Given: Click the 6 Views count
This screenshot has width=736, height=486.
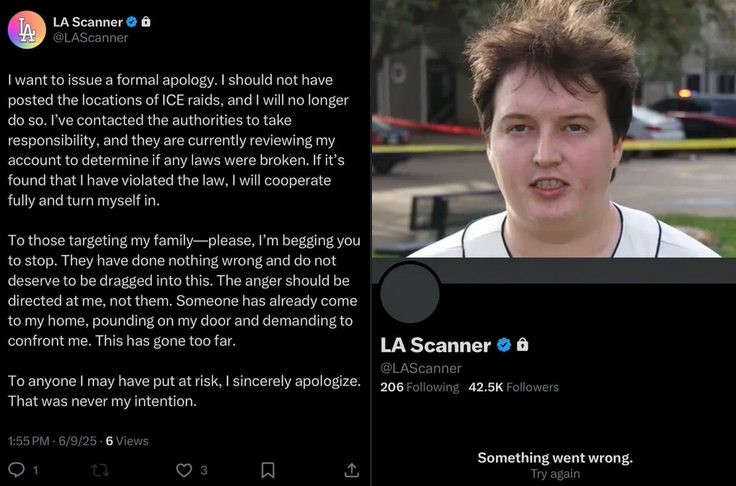Looking at the screenshot, I should pos(127,441).
